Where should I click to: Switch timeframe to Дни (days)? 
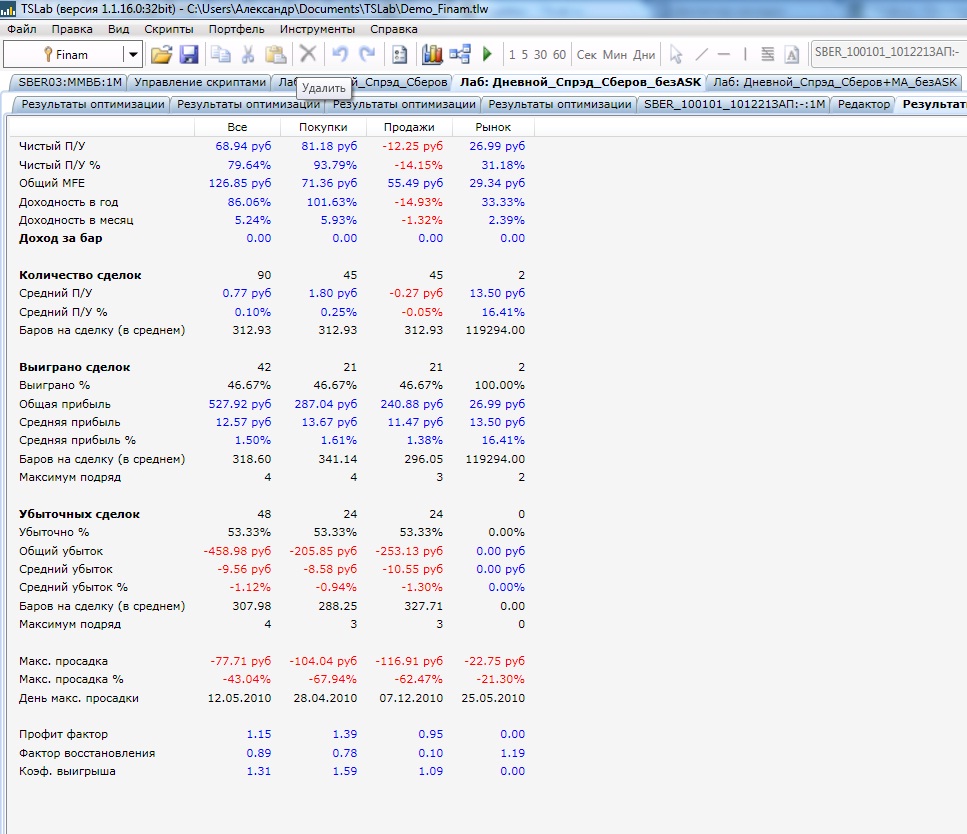(645, 55)
